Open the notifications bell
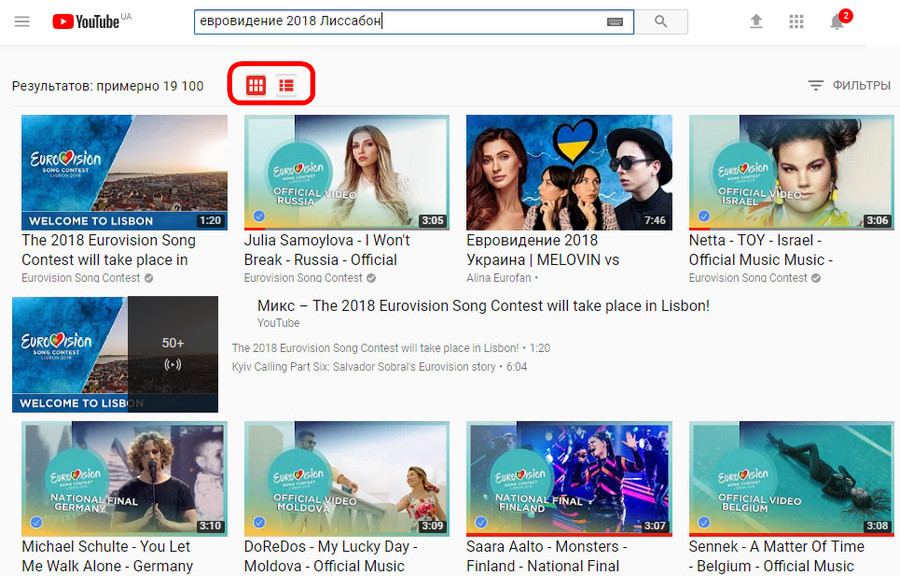900x576 pixels. point(837,22)
